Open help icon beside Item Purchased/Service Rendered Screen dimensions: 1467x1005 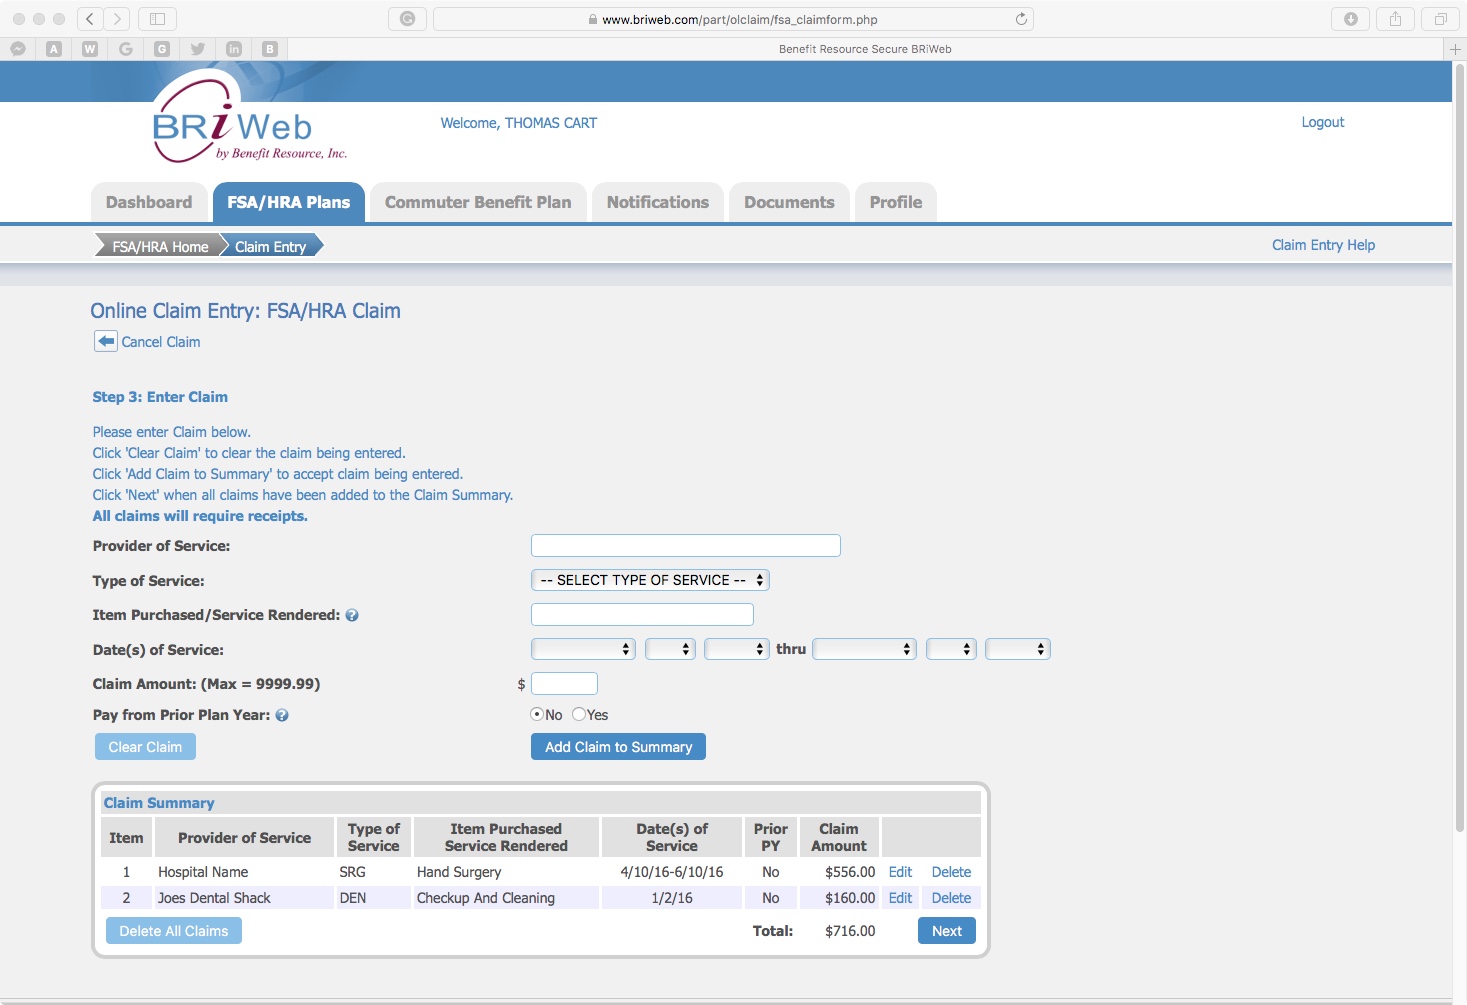(x=351, y=615)
